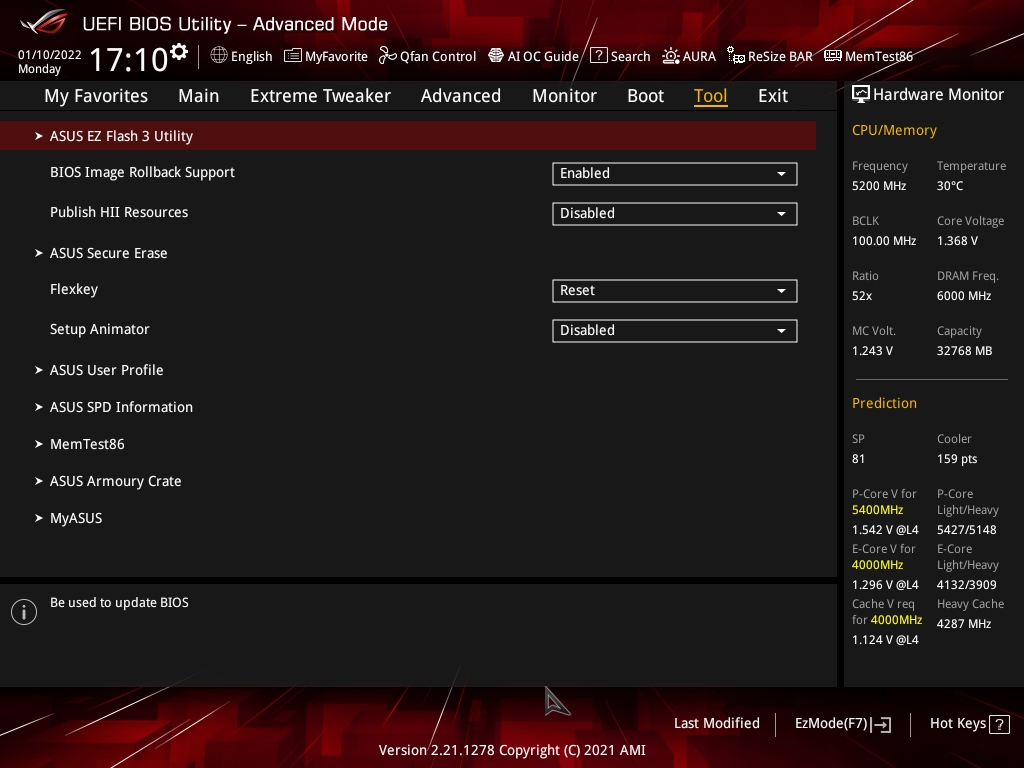Launch AI OC Guide brain icon
This screenshot has height=768, width=1024.
click(x=496, y=56)
